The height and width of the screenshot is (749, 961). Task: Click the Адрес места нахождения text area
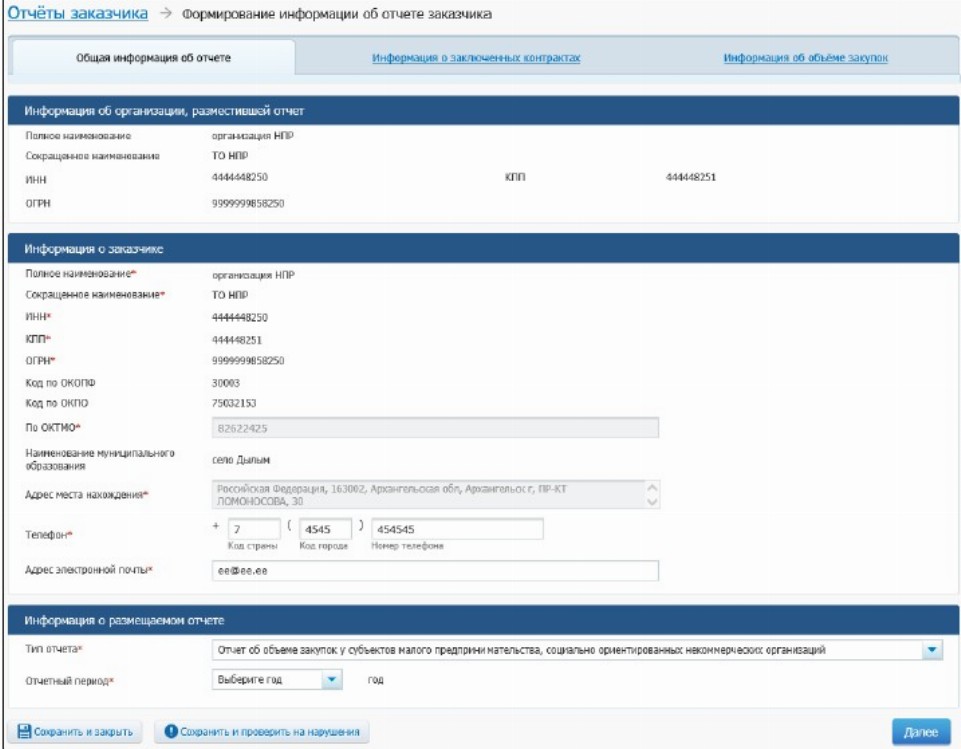coord(425,494)
